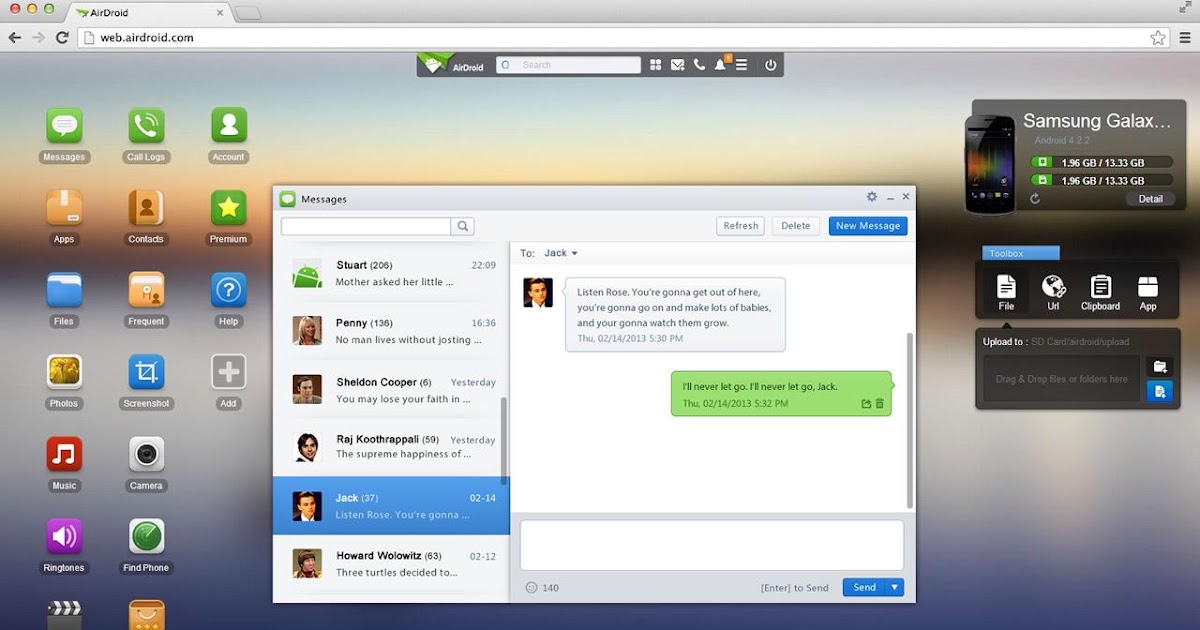Open the Messages desktop icon
The height and width of the screenshot is (630, 1200).
64,126
